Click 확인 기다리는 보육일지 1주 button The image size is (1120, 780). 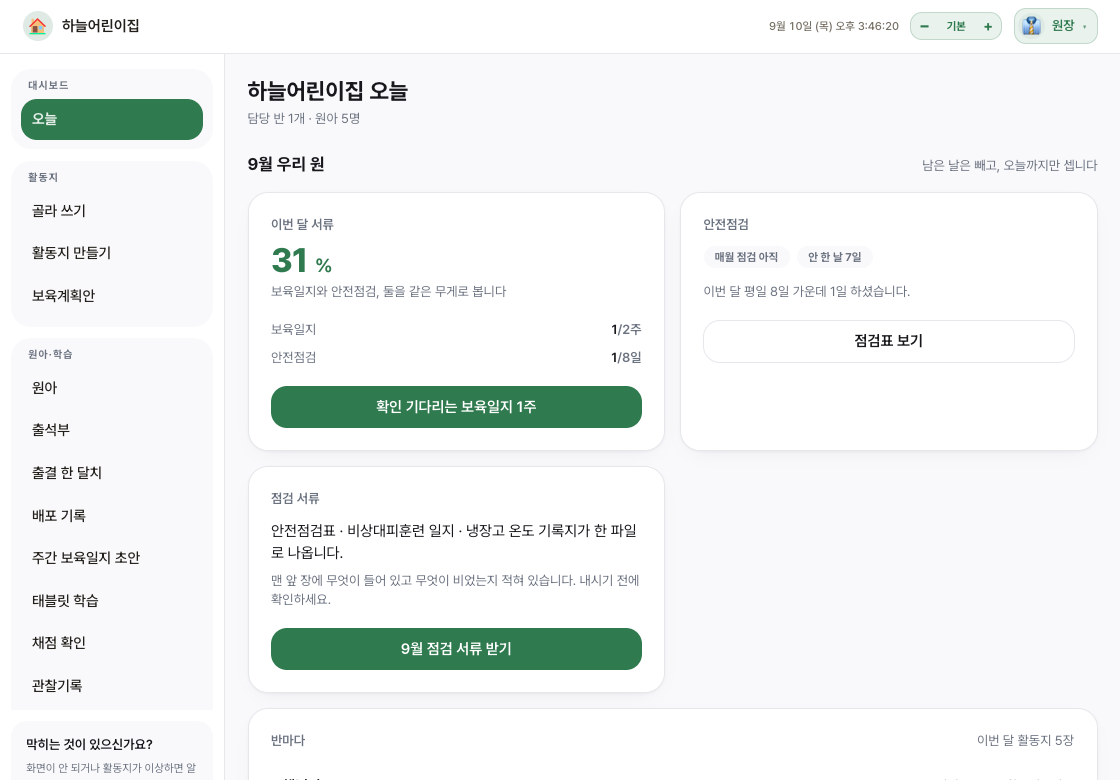456,407
